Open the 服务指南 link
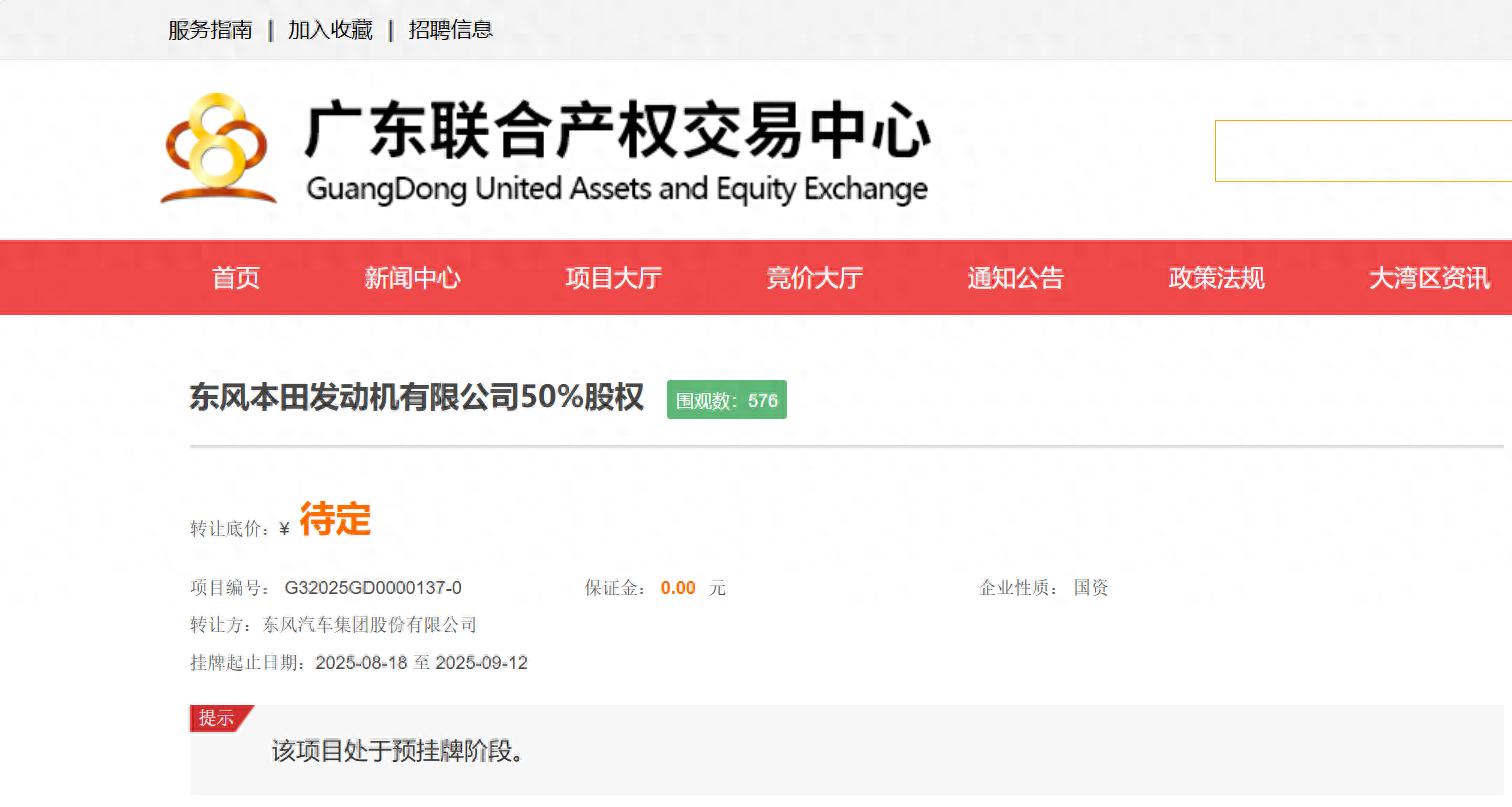 point(210,30)
